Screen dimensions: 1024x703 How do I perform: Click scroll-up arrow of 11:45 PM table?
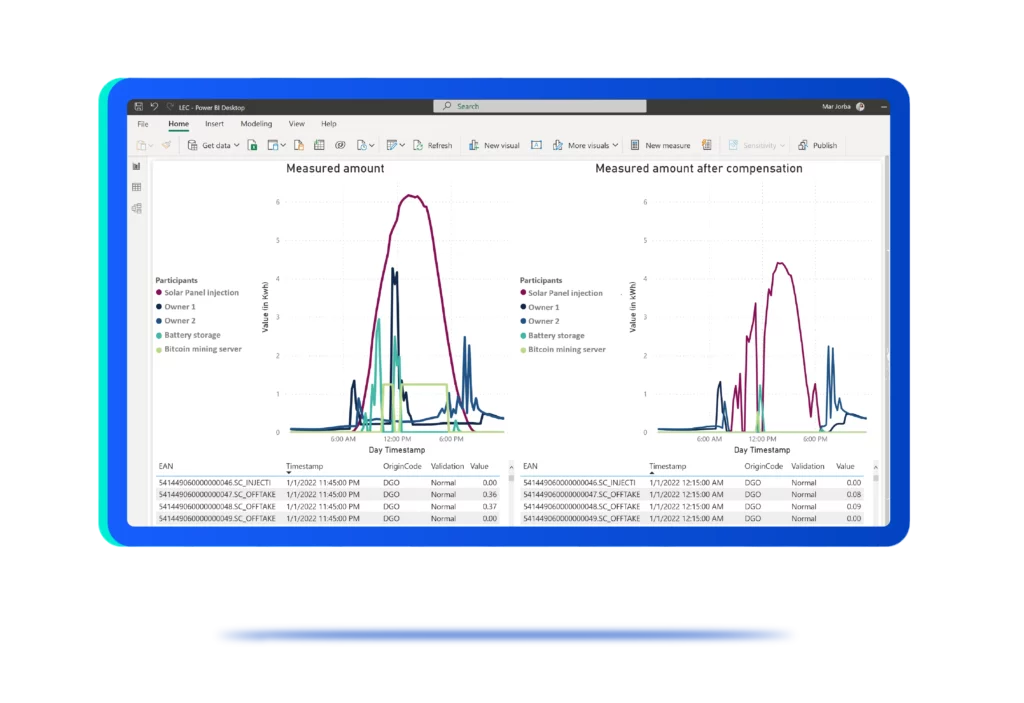[511, 467]
